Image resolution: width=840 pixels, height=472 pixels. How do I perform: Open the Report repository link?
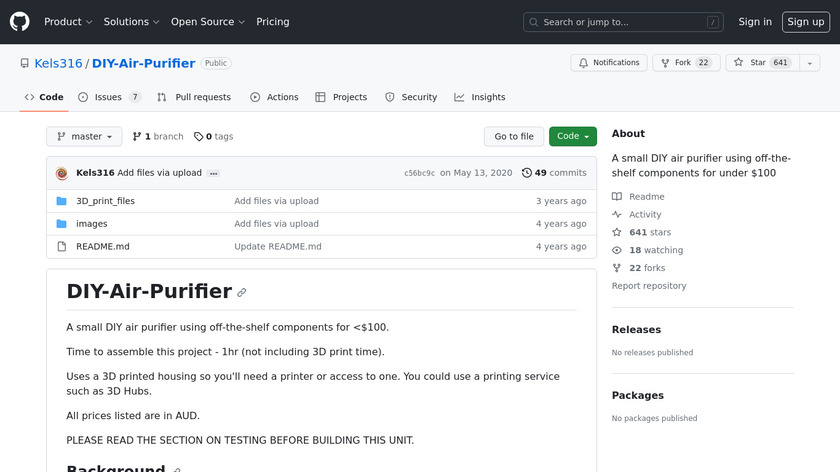point(649,286)
